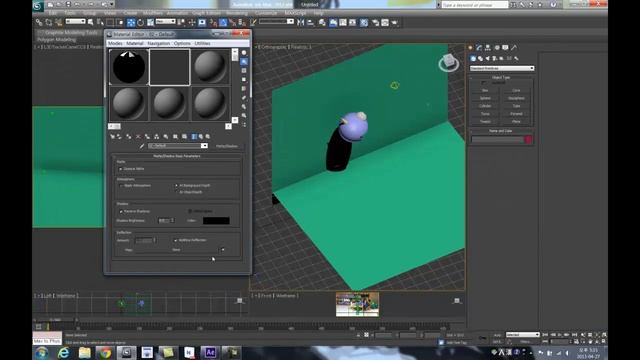640x360 pixels.
Task: Click the image thumbnail in Front viewport
Action: tap(357, 304)
